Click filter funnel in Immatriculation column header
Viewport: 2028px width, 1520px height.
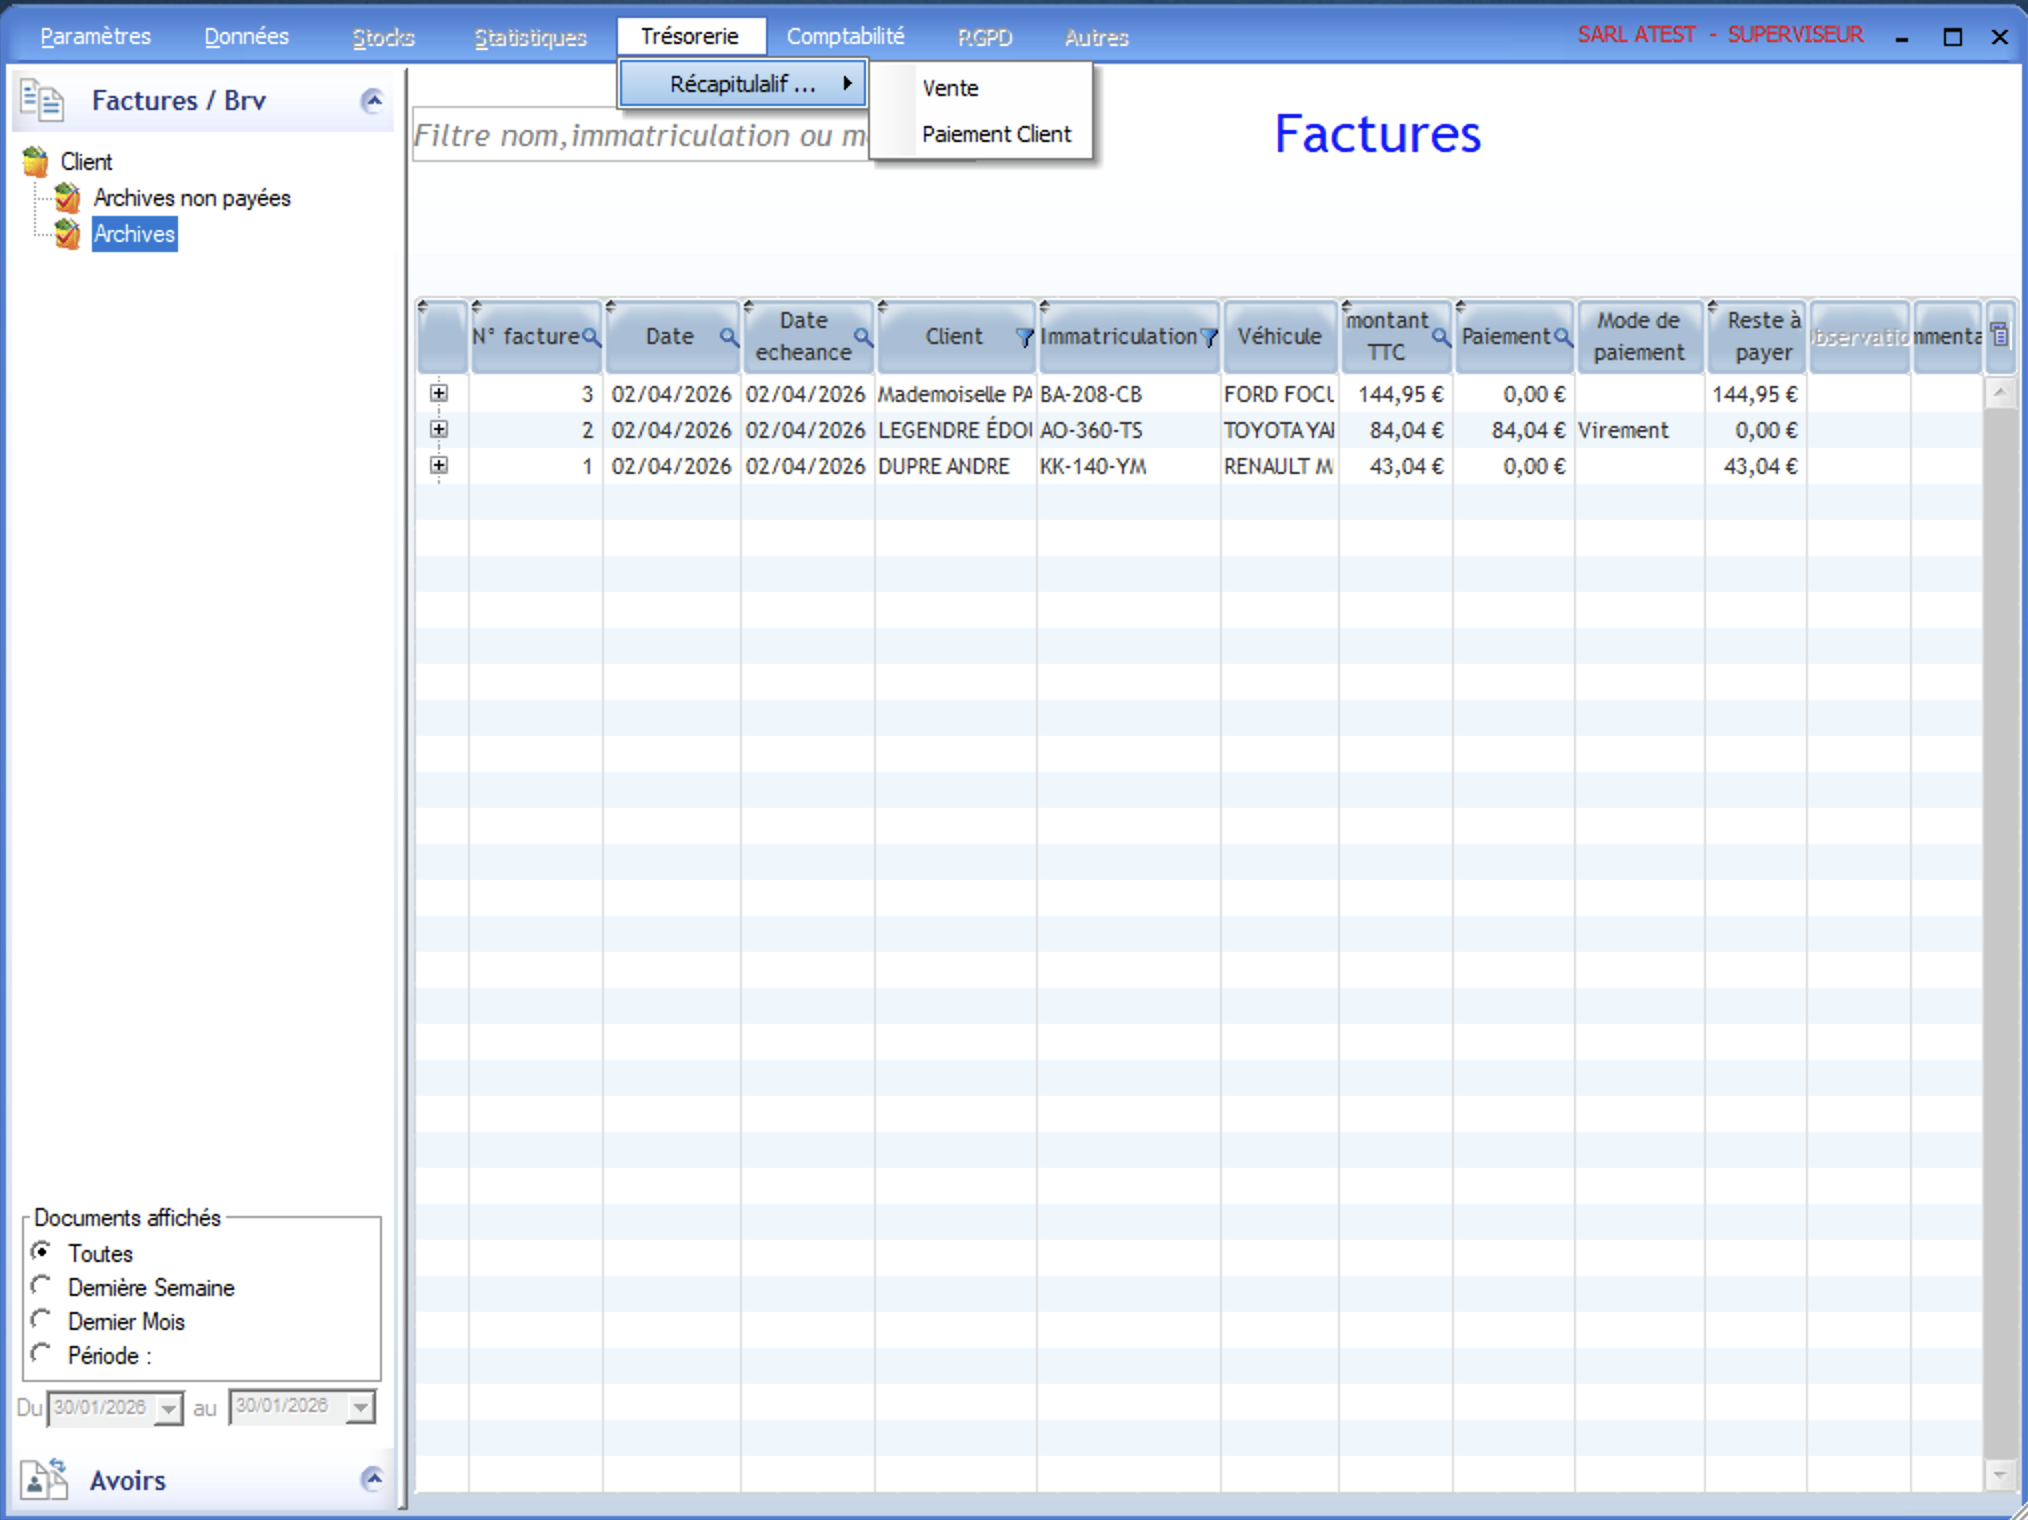[1208, 338]
